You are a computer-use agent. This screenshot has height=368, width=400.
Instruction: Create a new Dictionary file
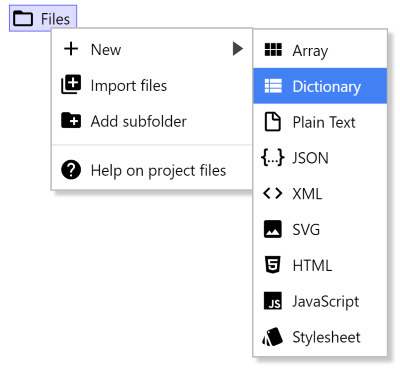(x=320, y=86)
